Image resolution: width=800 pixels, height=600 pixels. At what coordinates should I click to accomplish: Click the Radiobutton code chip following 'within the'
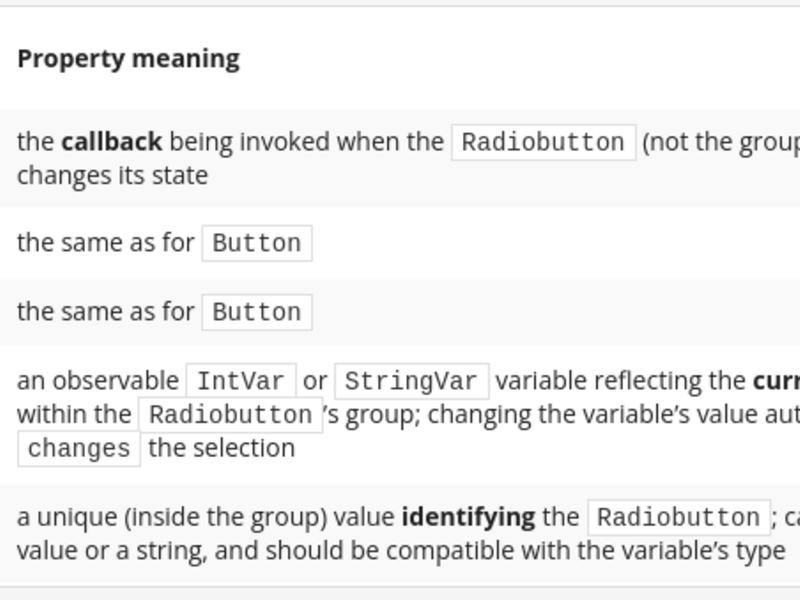(x=231, y=415)
